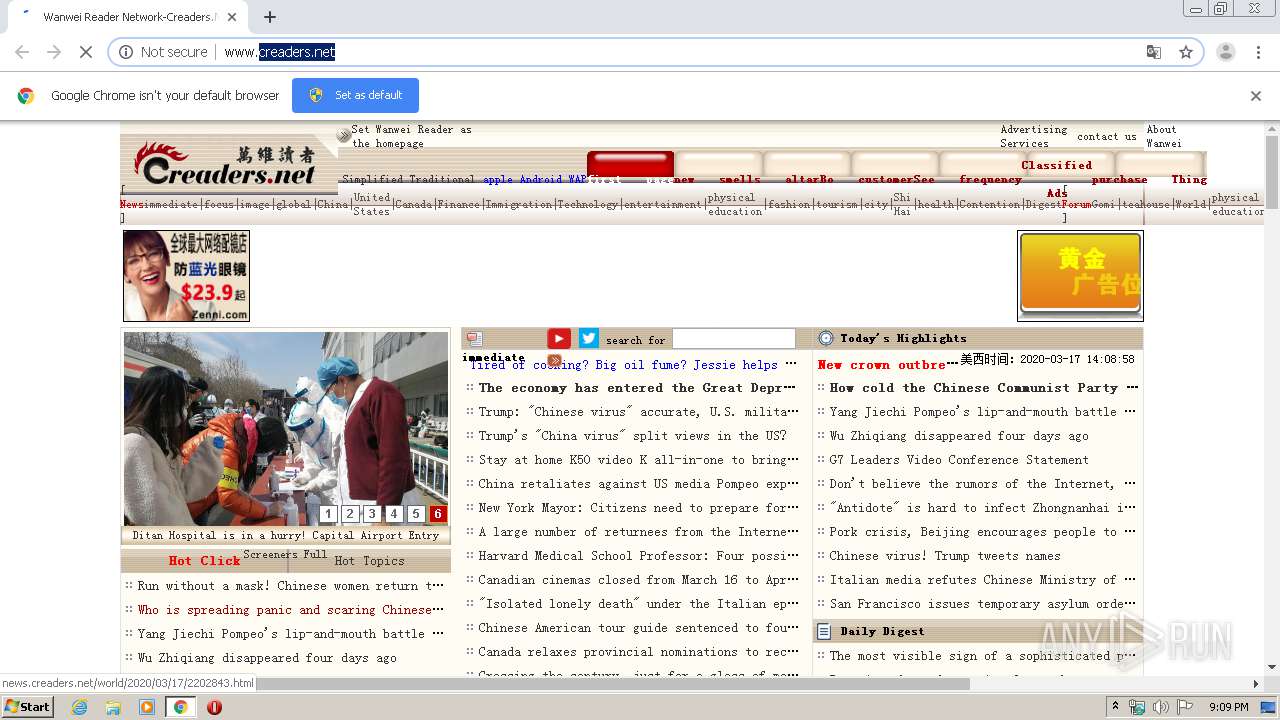Open Windows Explorer folder in taskbar
The height and width of the screenshot is (720, 1280).
(113, 707)
